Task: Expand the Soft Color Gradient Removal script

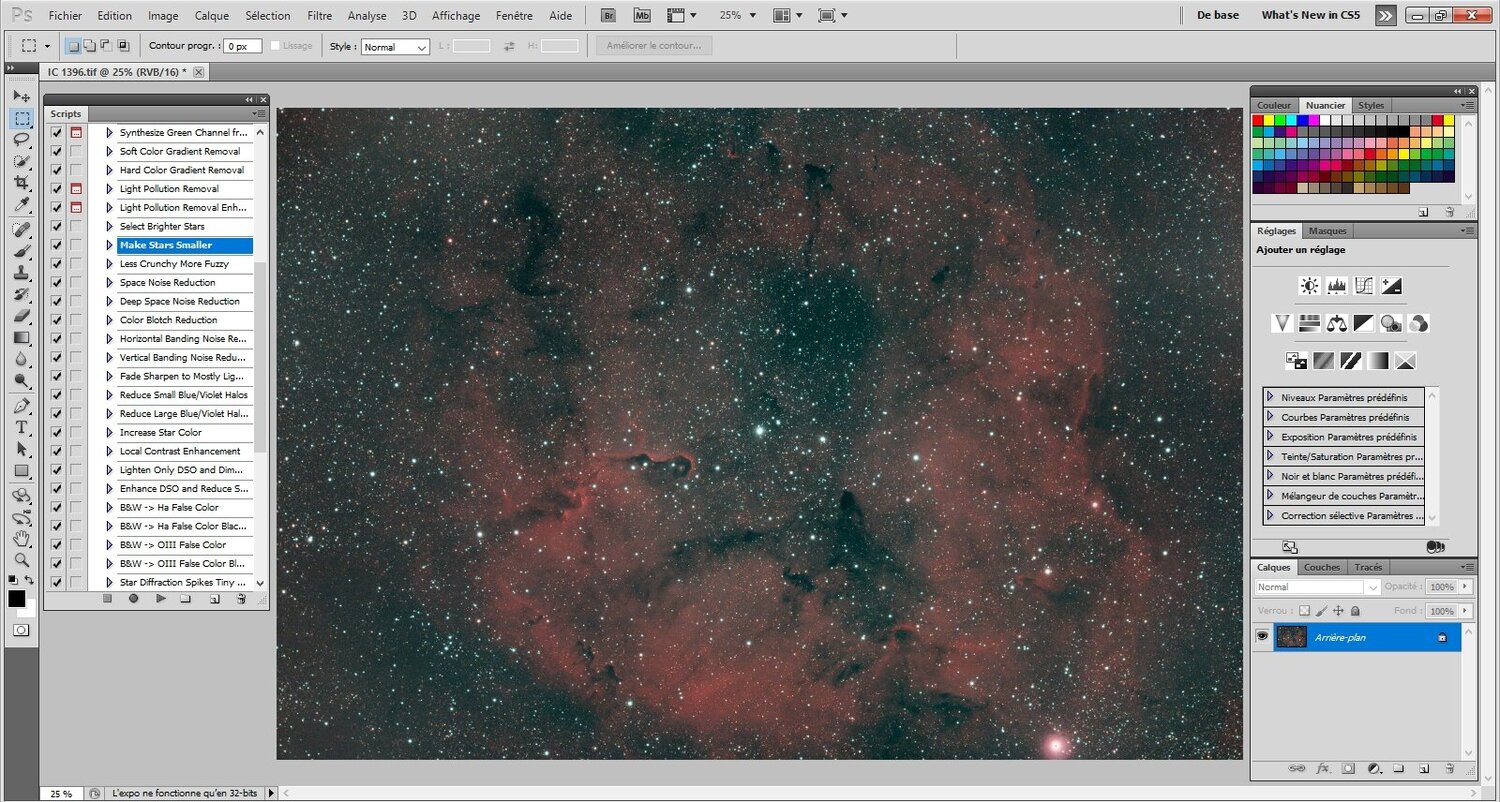Action: [x=109, y=151]
